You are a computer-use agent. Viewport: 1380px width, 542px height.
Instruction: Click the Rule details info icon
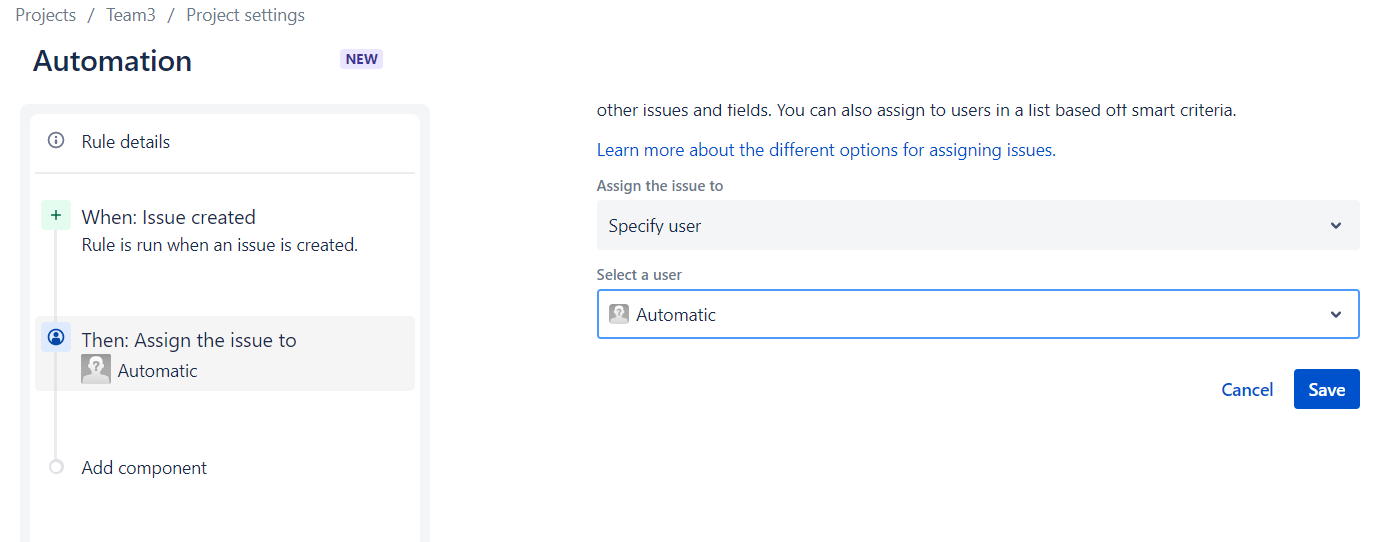click(x=56, y=141)
